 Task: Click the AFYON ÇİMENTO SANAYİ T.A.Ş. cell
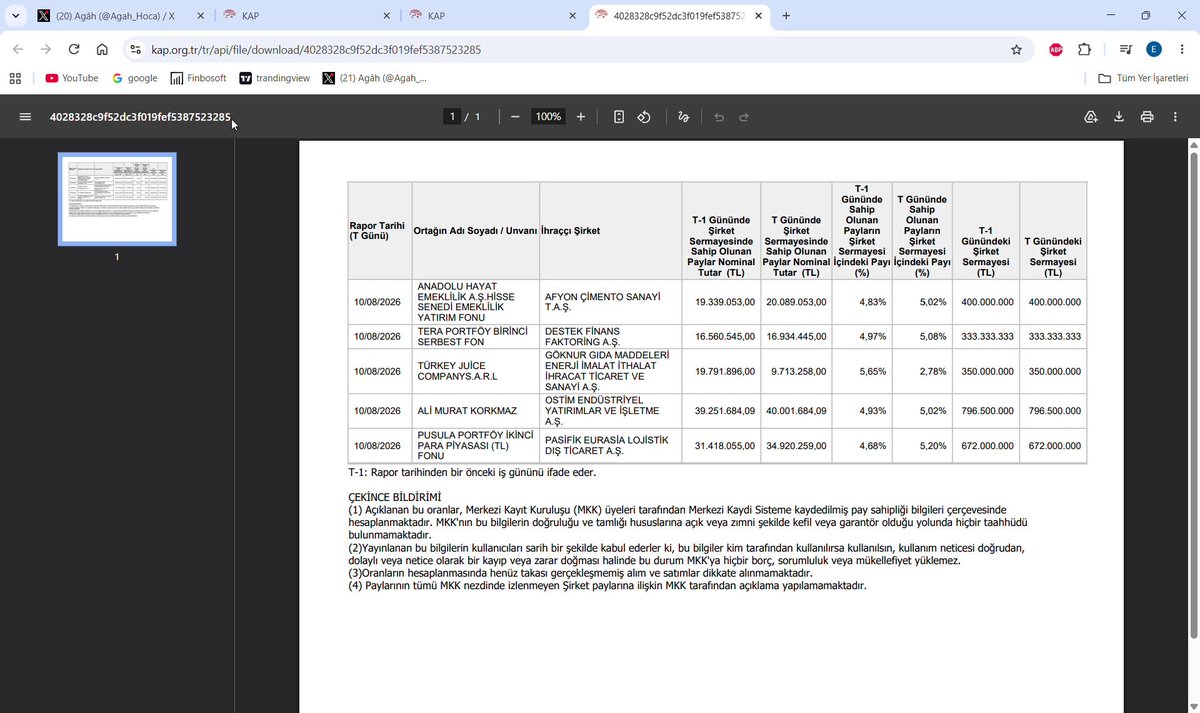pyautogui.click(x=610, y=302)
